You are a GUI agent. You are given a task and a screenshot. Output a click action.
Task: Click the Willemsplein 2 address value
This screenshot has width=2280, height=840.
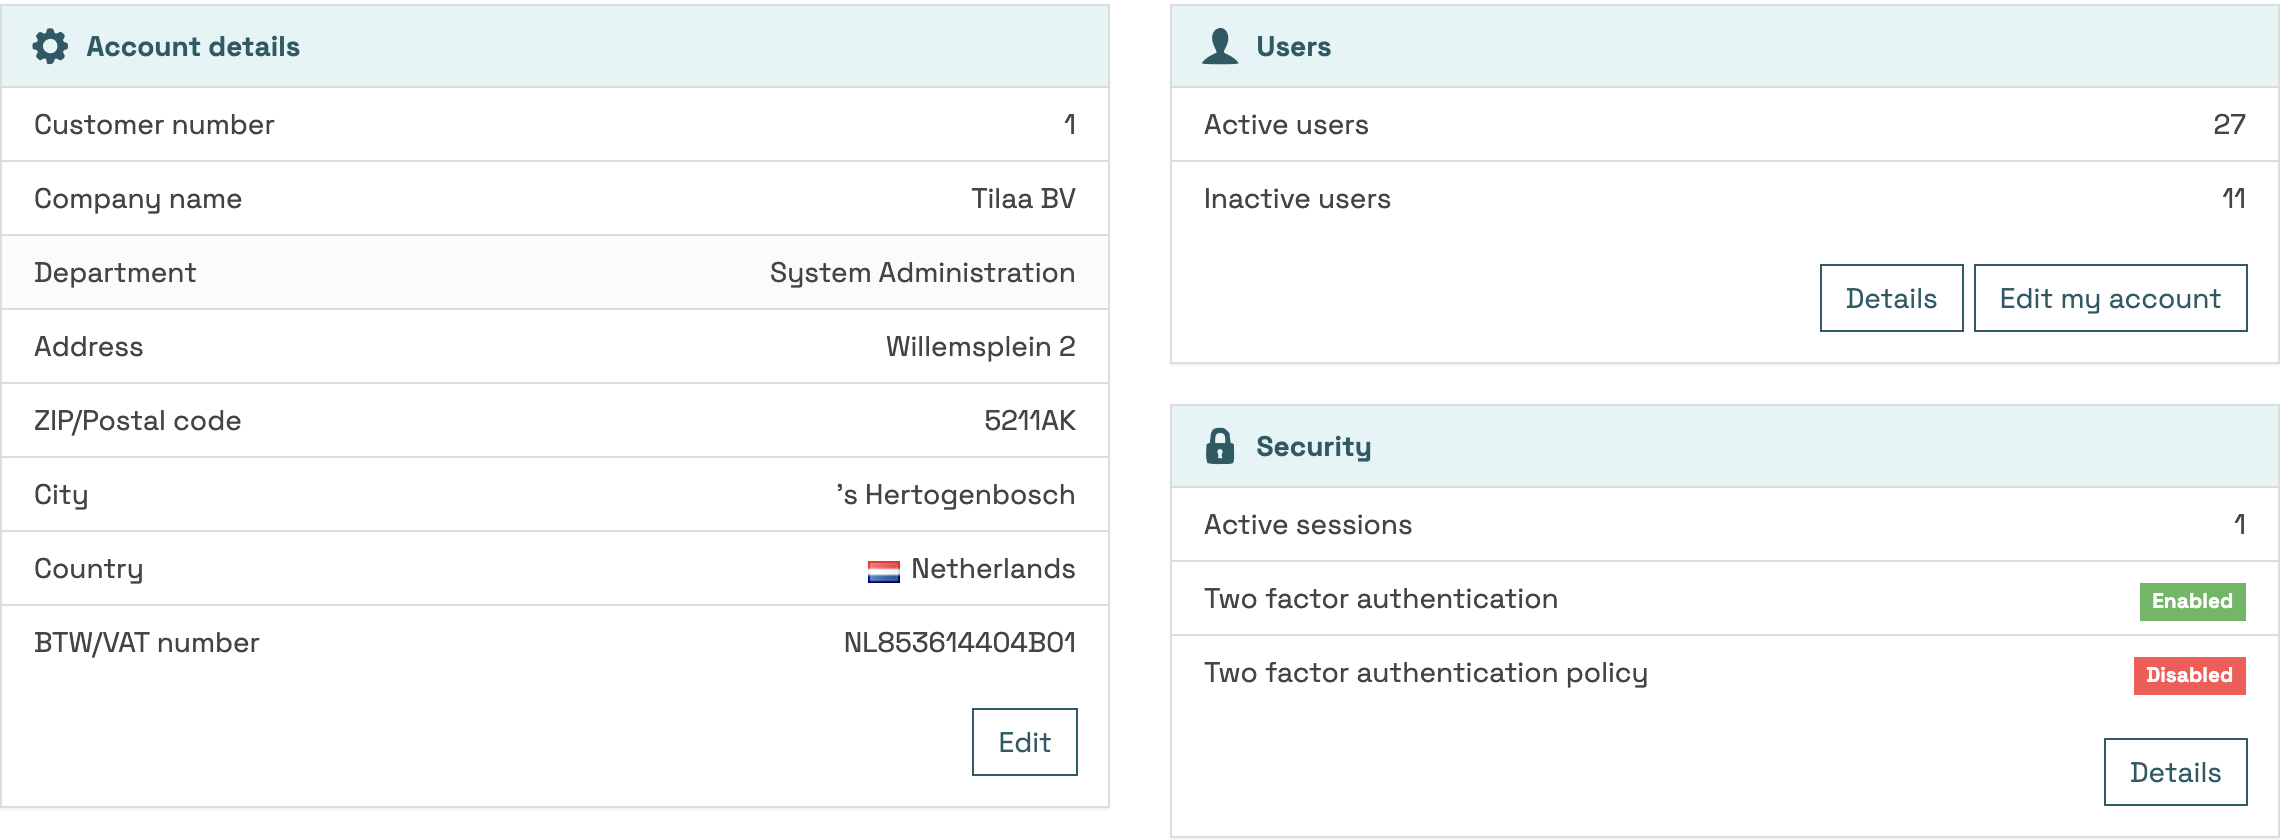[980, 347]
